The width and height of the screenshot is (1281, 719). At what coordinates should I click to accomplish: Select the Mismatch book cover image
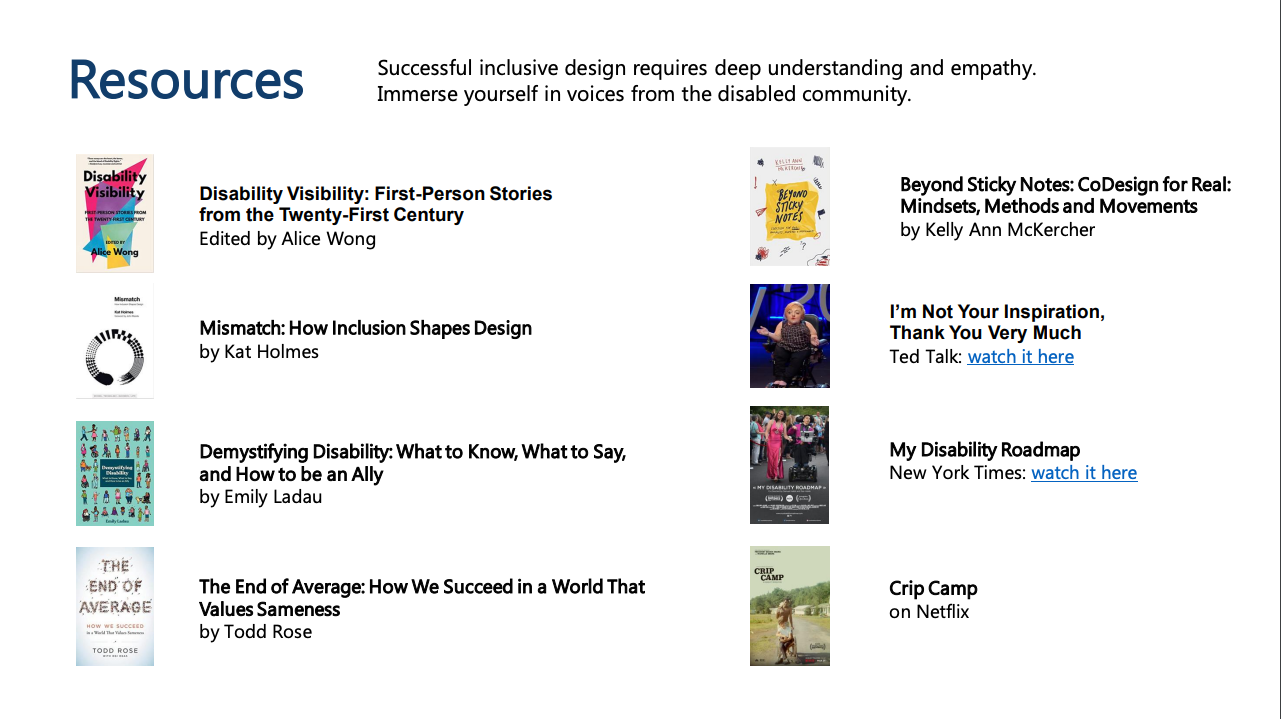point(115,341)
